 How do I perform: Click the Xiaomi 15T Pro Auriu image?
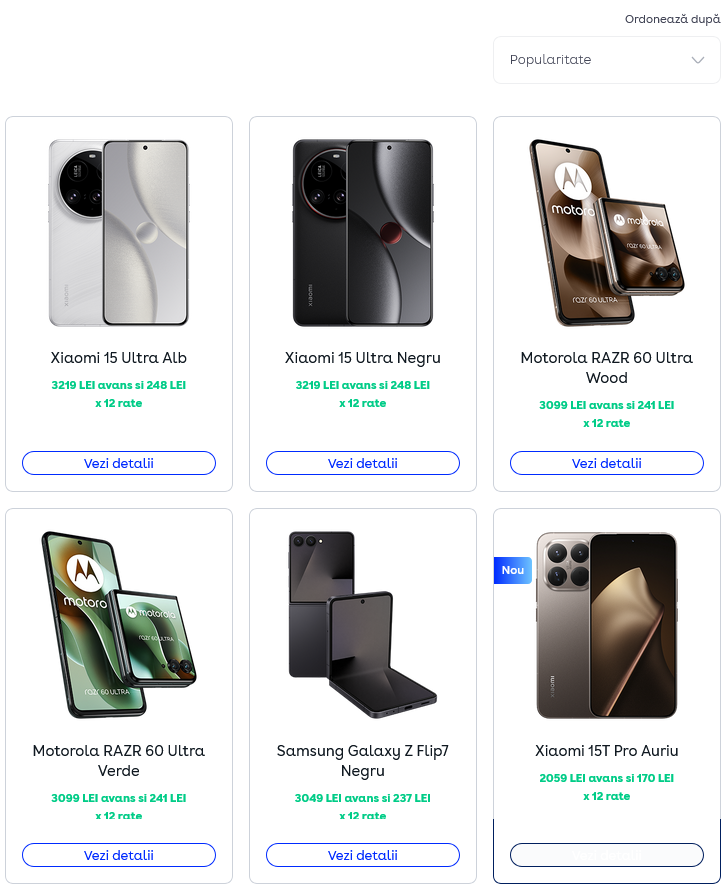607,625
